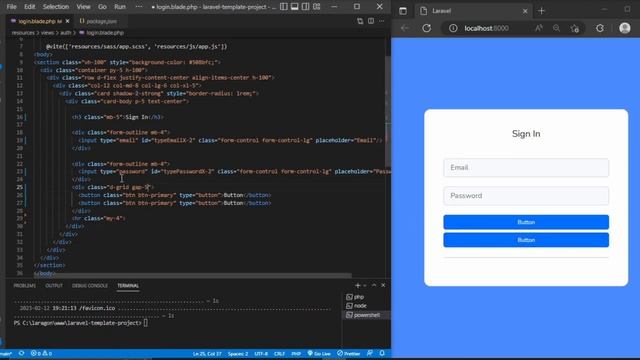Open tab actions menu icon in Edge
The image size is (640, 360).
[403, 11]
